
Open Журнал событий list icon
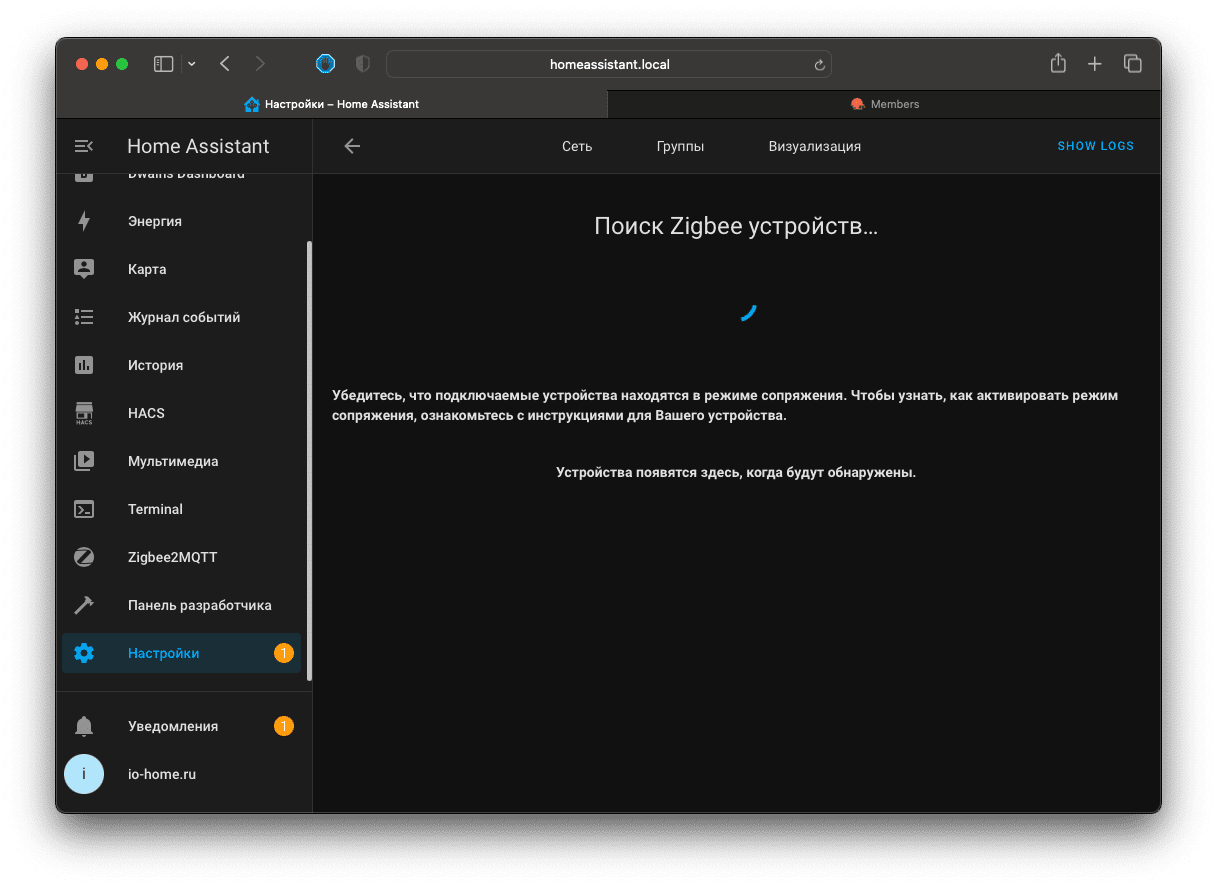(84, 317)
